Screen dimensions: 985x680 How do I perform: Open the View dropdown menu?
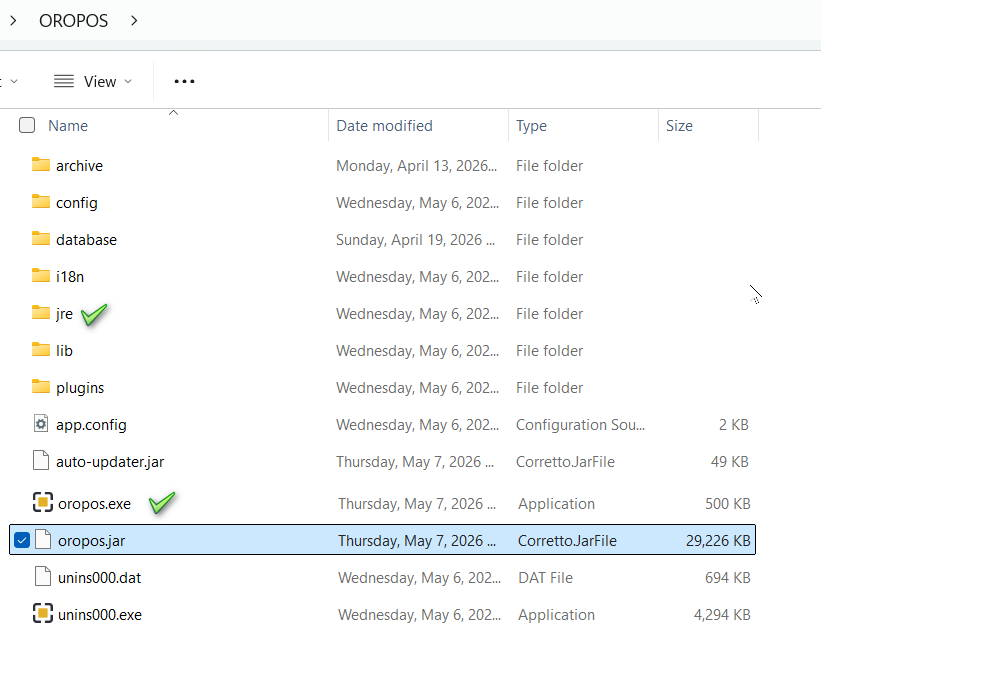[93, 82]
